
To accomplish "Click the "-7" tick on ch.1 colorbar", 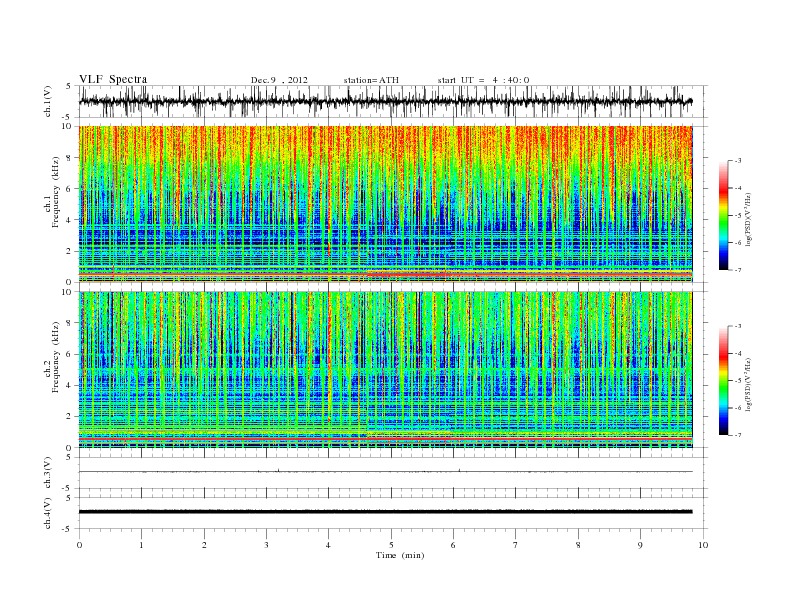I will [738, 270].
